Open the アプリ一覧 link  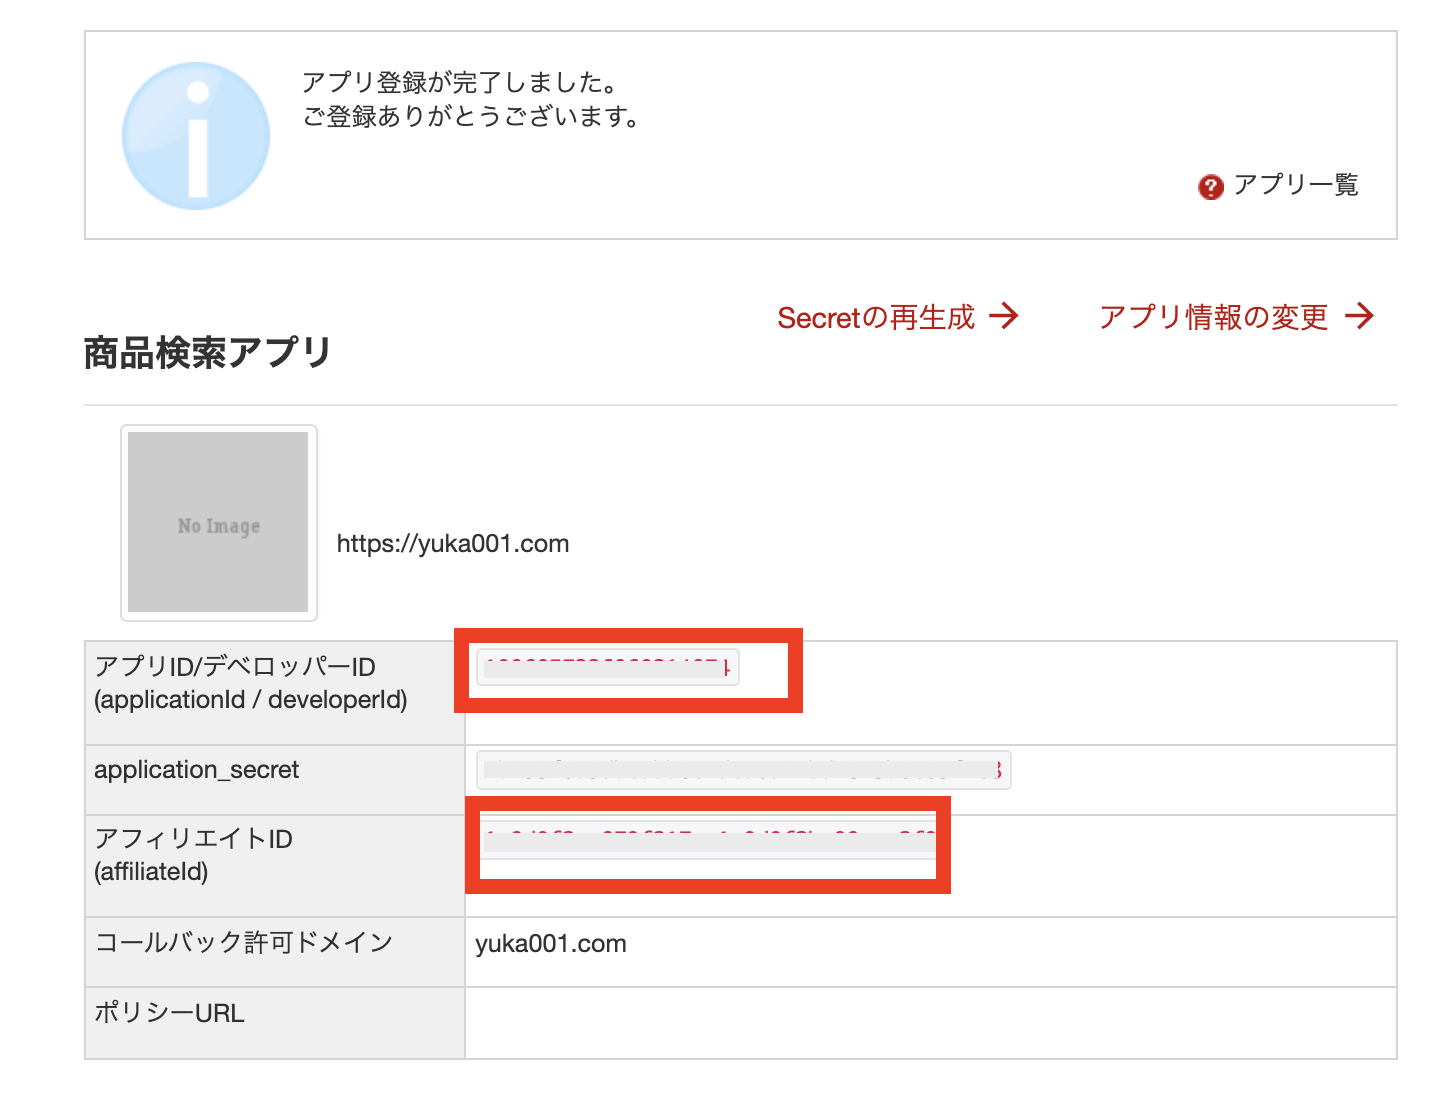pyautogui.click(x=1295, y=184)
